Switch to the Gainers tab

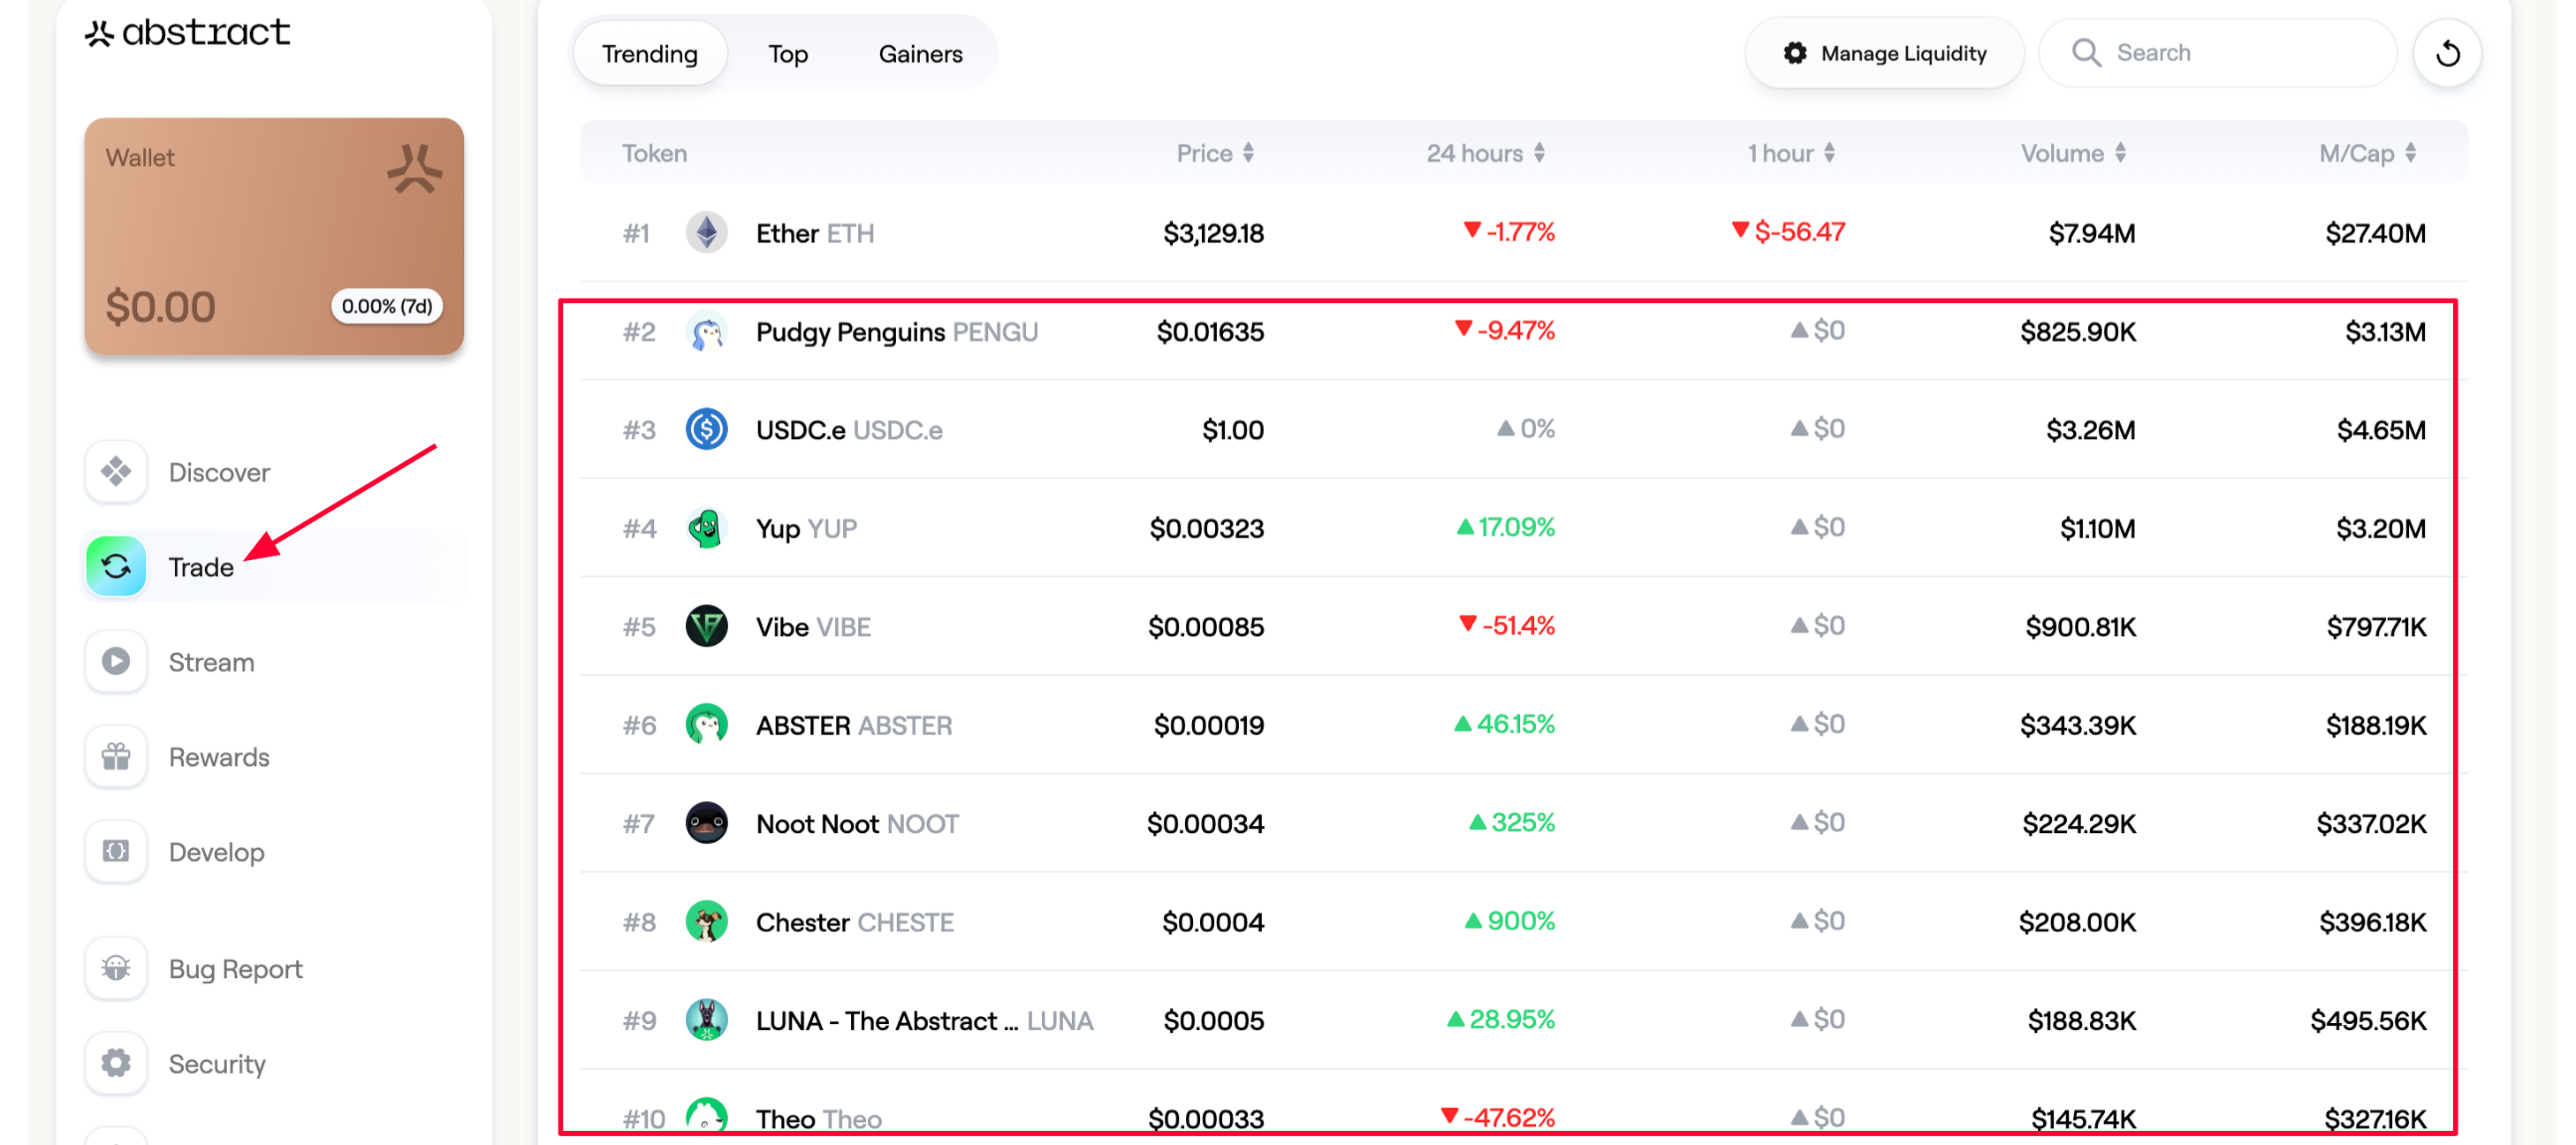(920, 54)
